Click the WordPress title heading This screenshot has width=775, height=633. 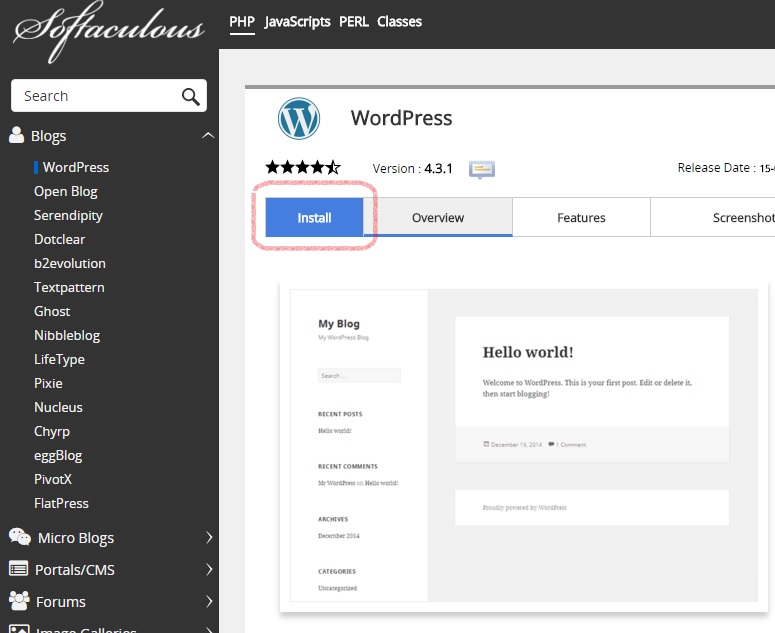(x=401, y=118)
